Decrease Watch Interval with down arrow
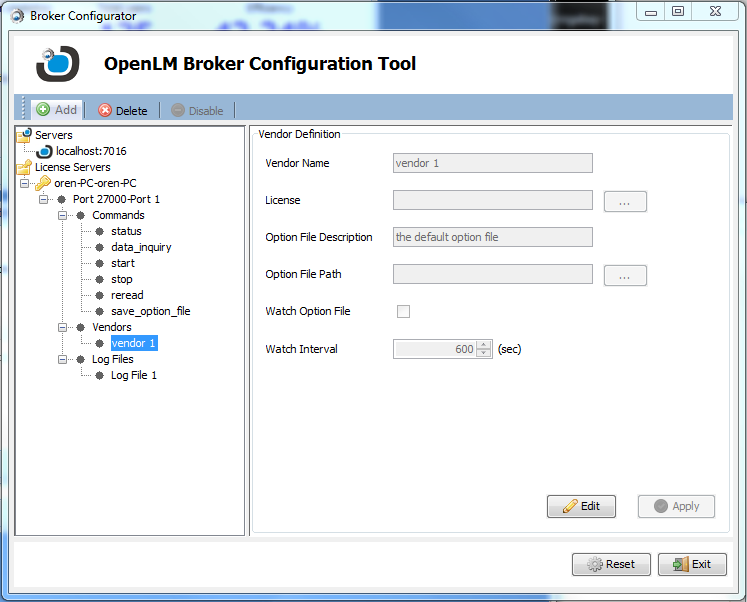 click(x=484, y=353)
